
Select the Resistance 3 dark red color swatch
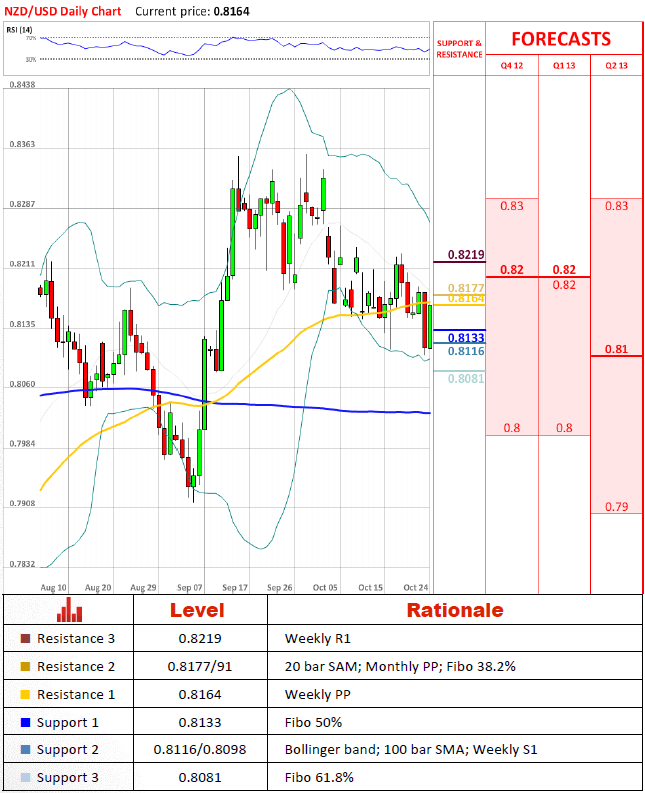click(24, 639)
